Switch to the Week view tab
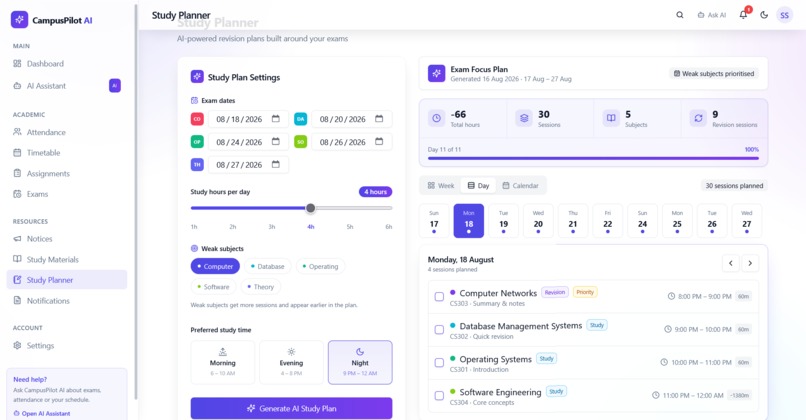This screenshot has height=420, width=806. coord(441,186)
